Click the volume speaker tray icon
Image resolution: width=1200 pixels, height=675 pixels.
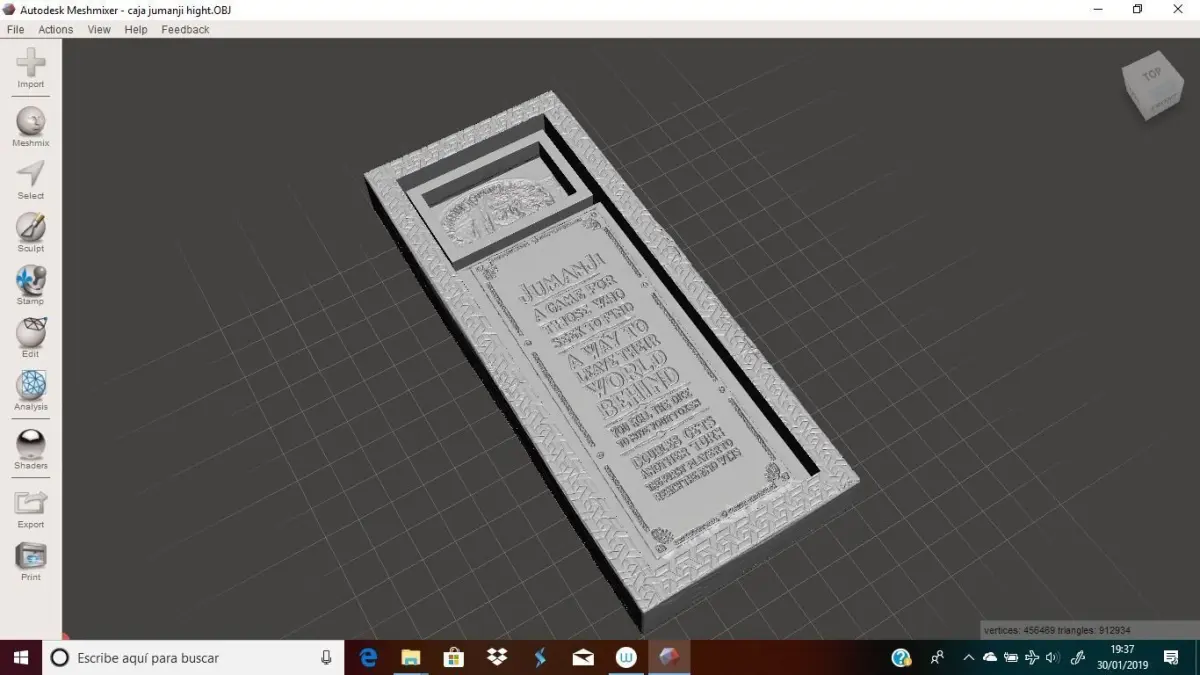pyautogui.click(x=1052, y=657)
